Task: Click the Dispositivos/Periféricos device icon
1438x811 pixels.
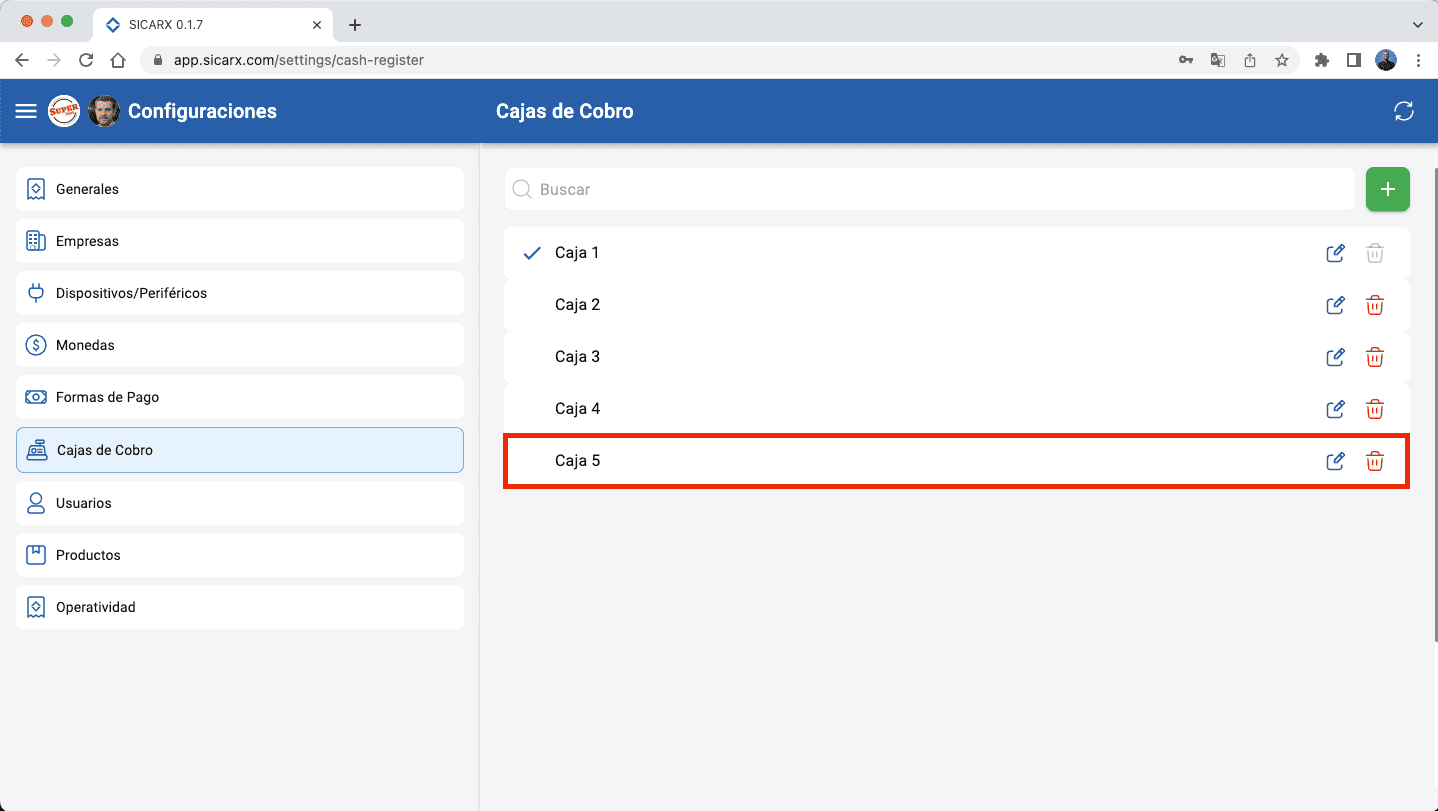Action: coord(36,293)
